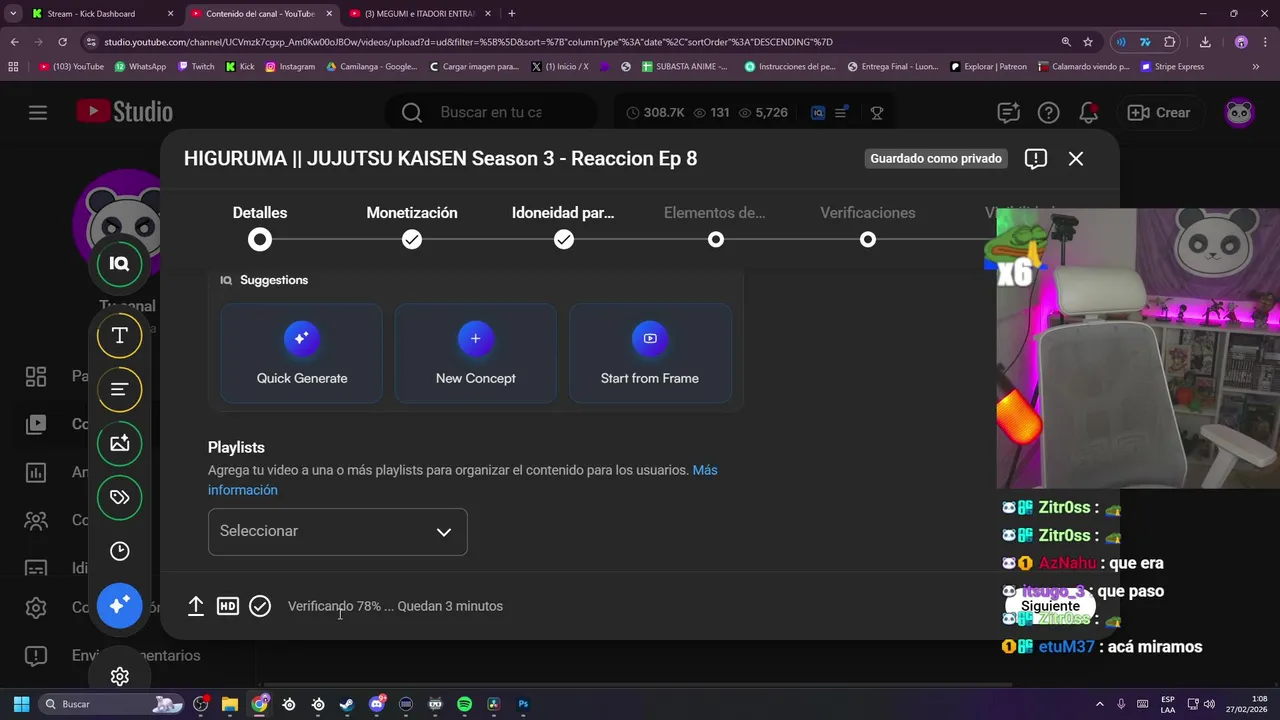Click the New Concept suggestion card
The image size is (1280, 720).
pyautogui.click(x=475, y=353)
